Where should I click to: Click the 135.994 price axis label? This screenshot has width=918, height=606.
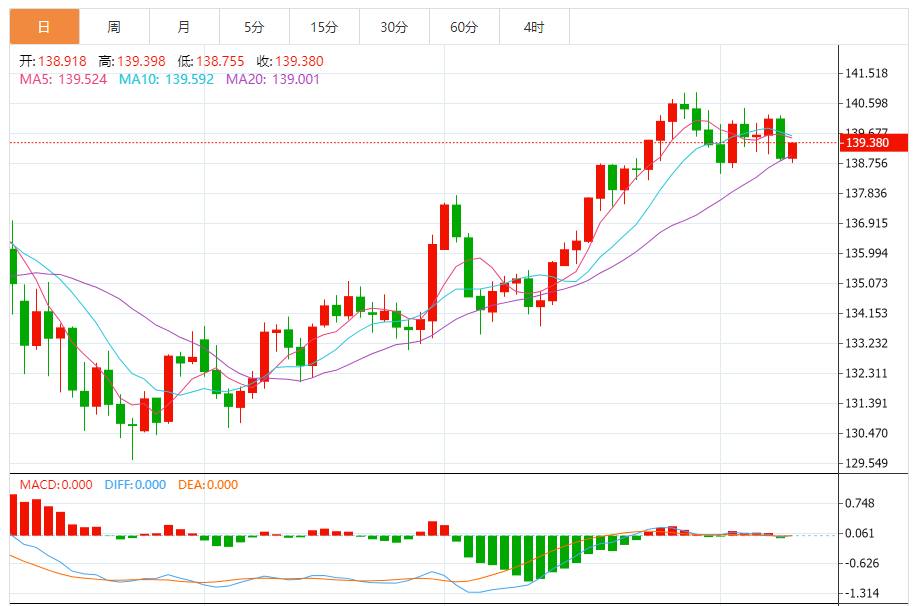coord(866,253)
